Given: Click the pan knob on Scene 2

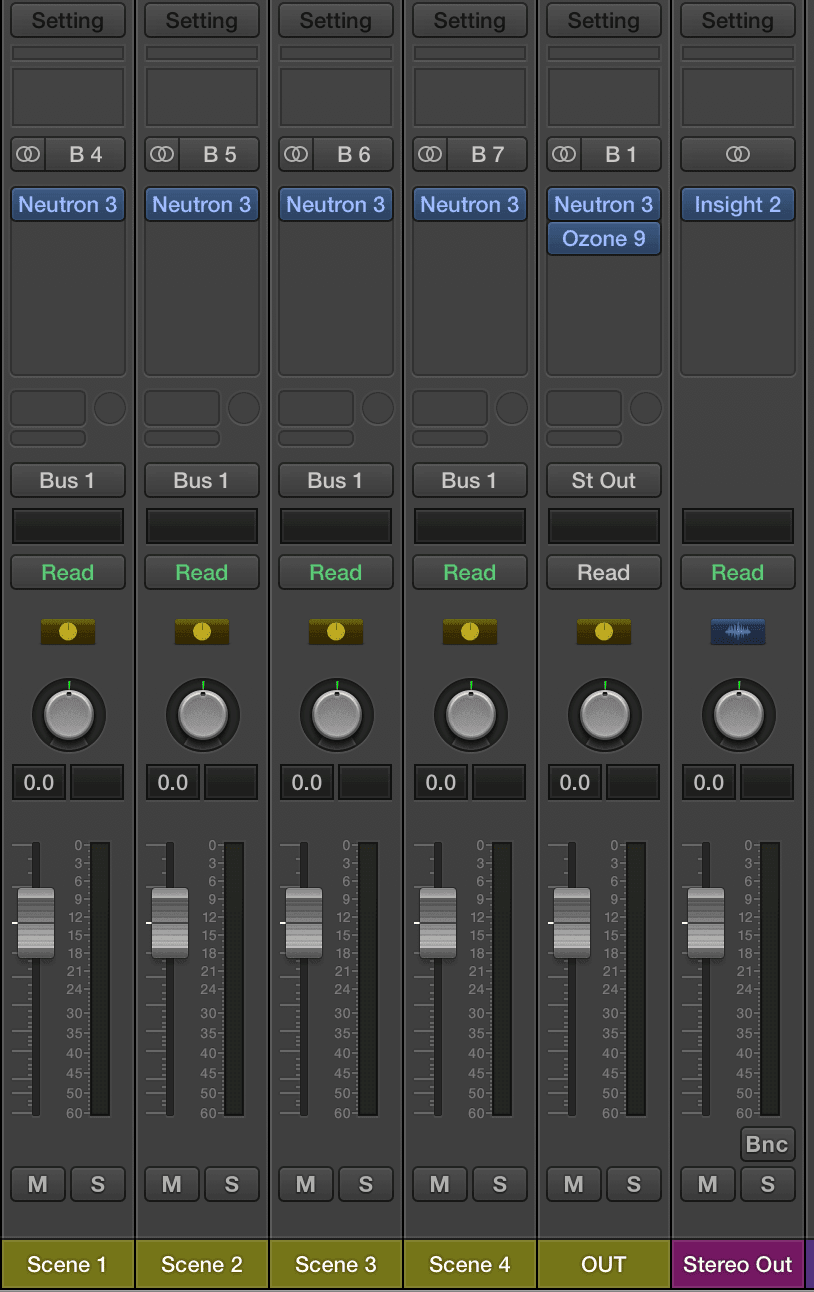Looking at the screenshot, I should (202, 714).
